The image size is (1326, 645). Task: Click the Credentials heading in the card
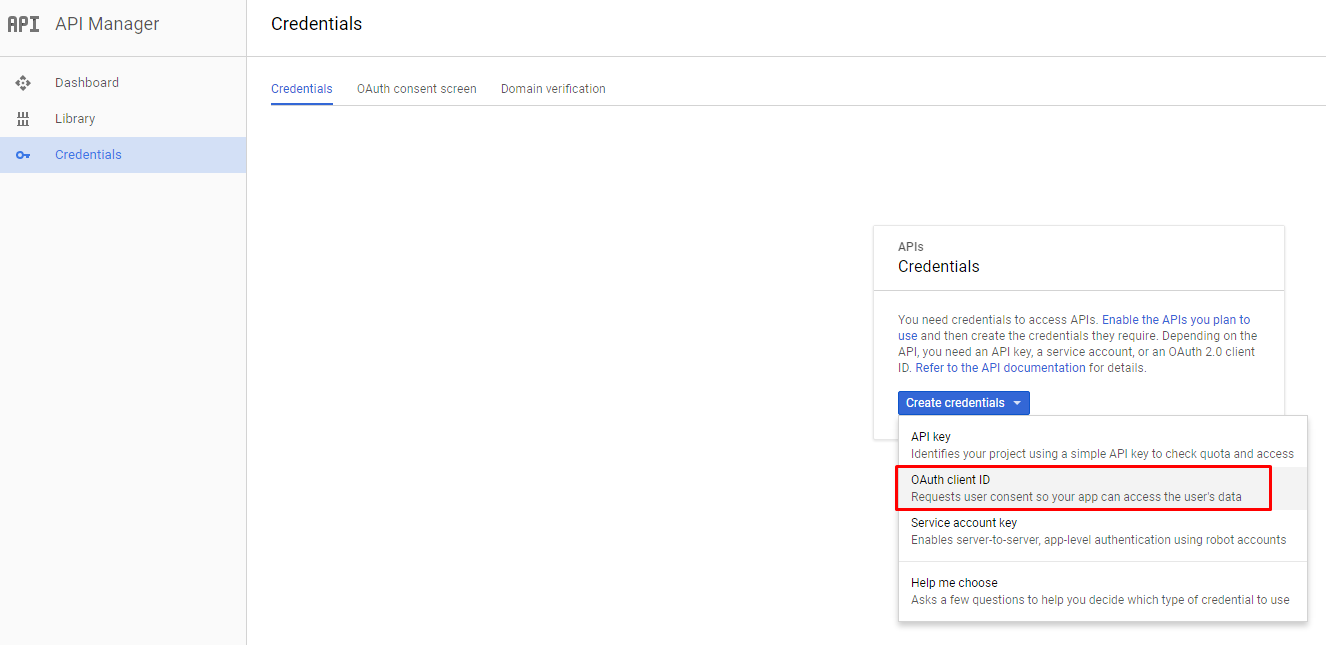[939, 267]
